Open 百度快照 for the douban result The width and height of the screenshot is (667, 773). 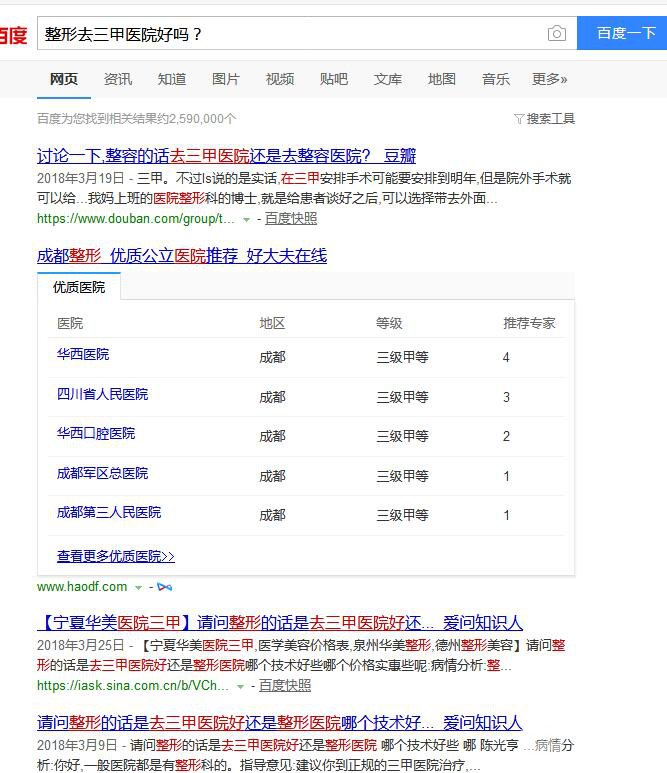(291, 218)
